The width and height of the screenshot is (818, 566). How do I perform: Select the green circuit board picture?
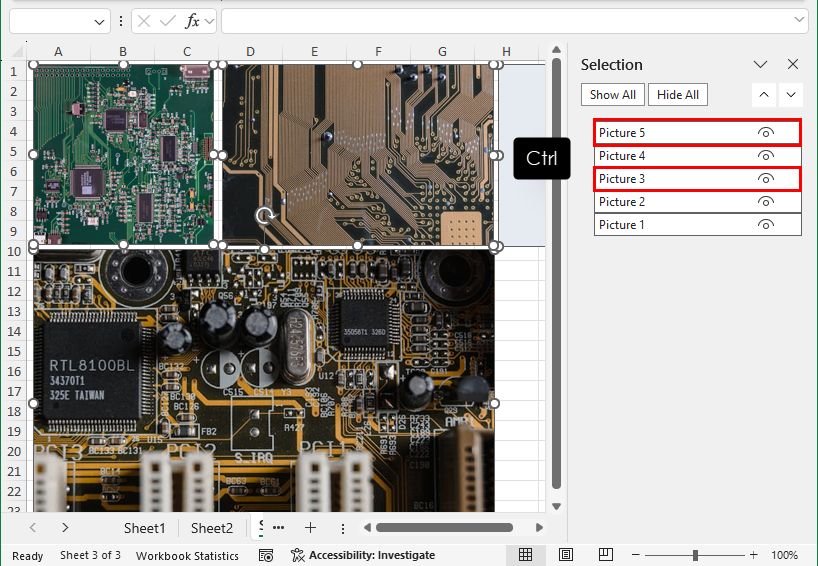pyautogui.click(x=123, y=154)
